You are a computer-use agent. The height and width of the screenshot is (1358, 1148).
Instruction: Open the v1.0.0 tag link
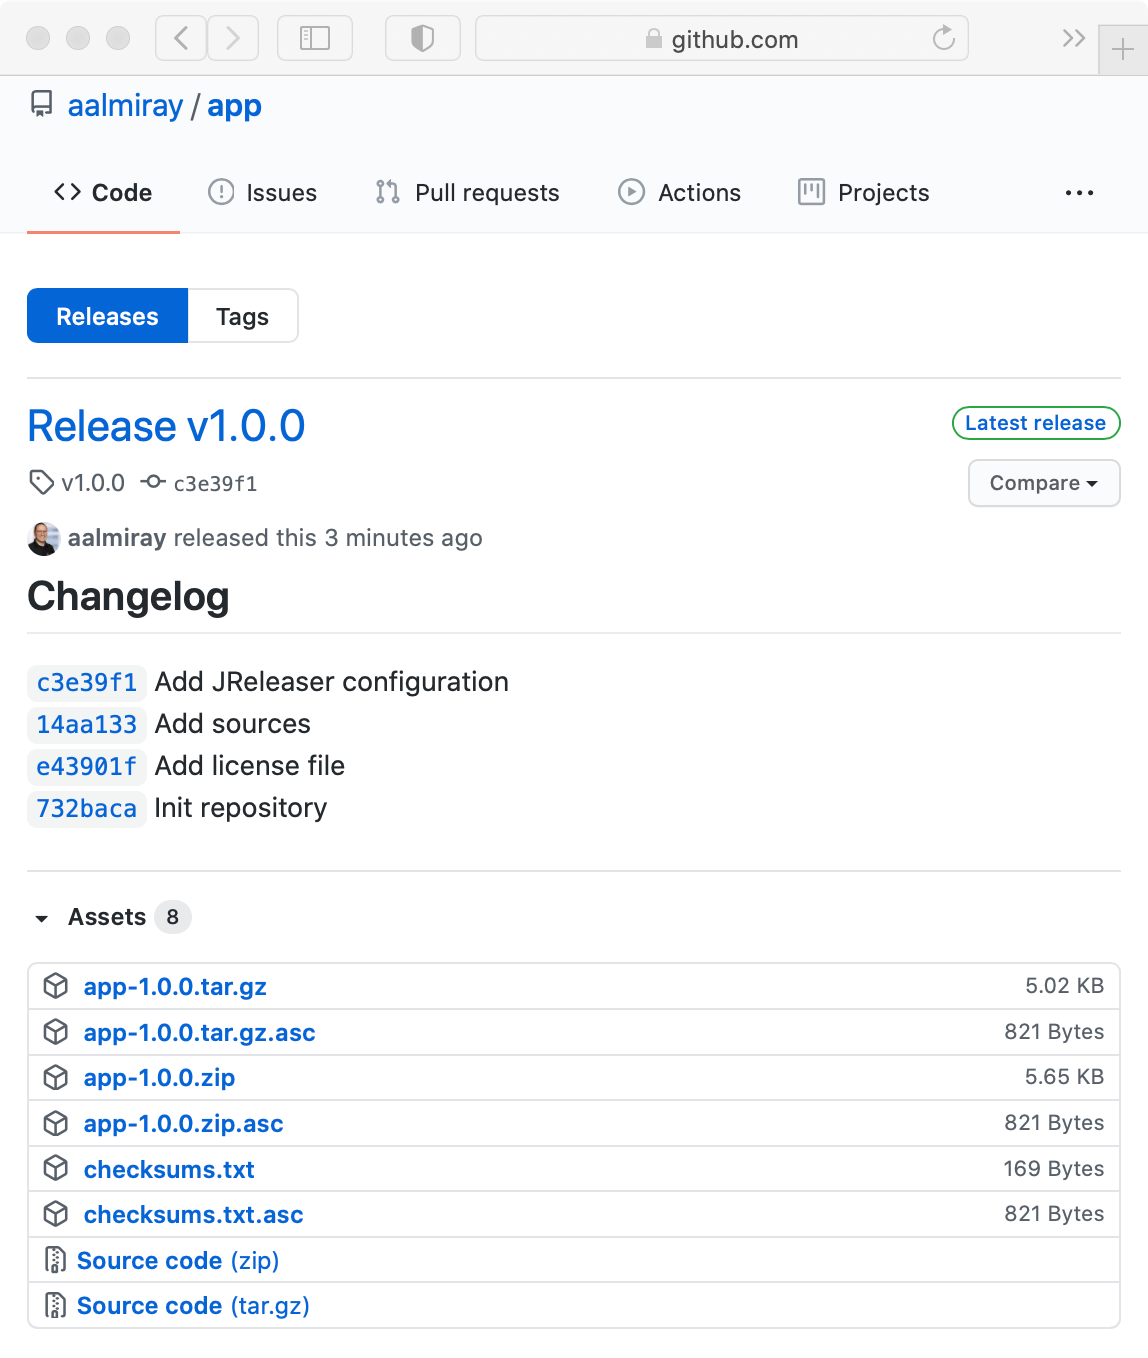pos(93,483)
